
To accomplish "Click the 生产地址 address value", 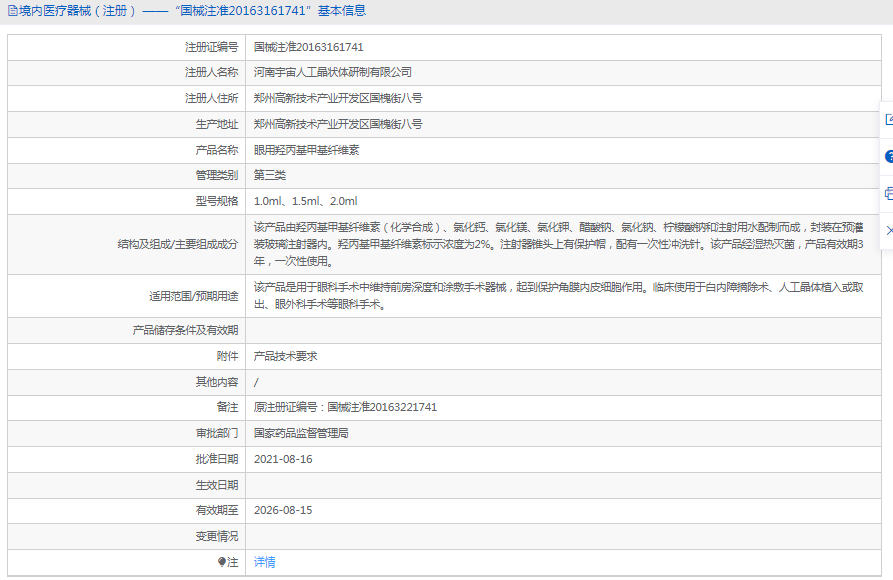I will click(337, 124).
